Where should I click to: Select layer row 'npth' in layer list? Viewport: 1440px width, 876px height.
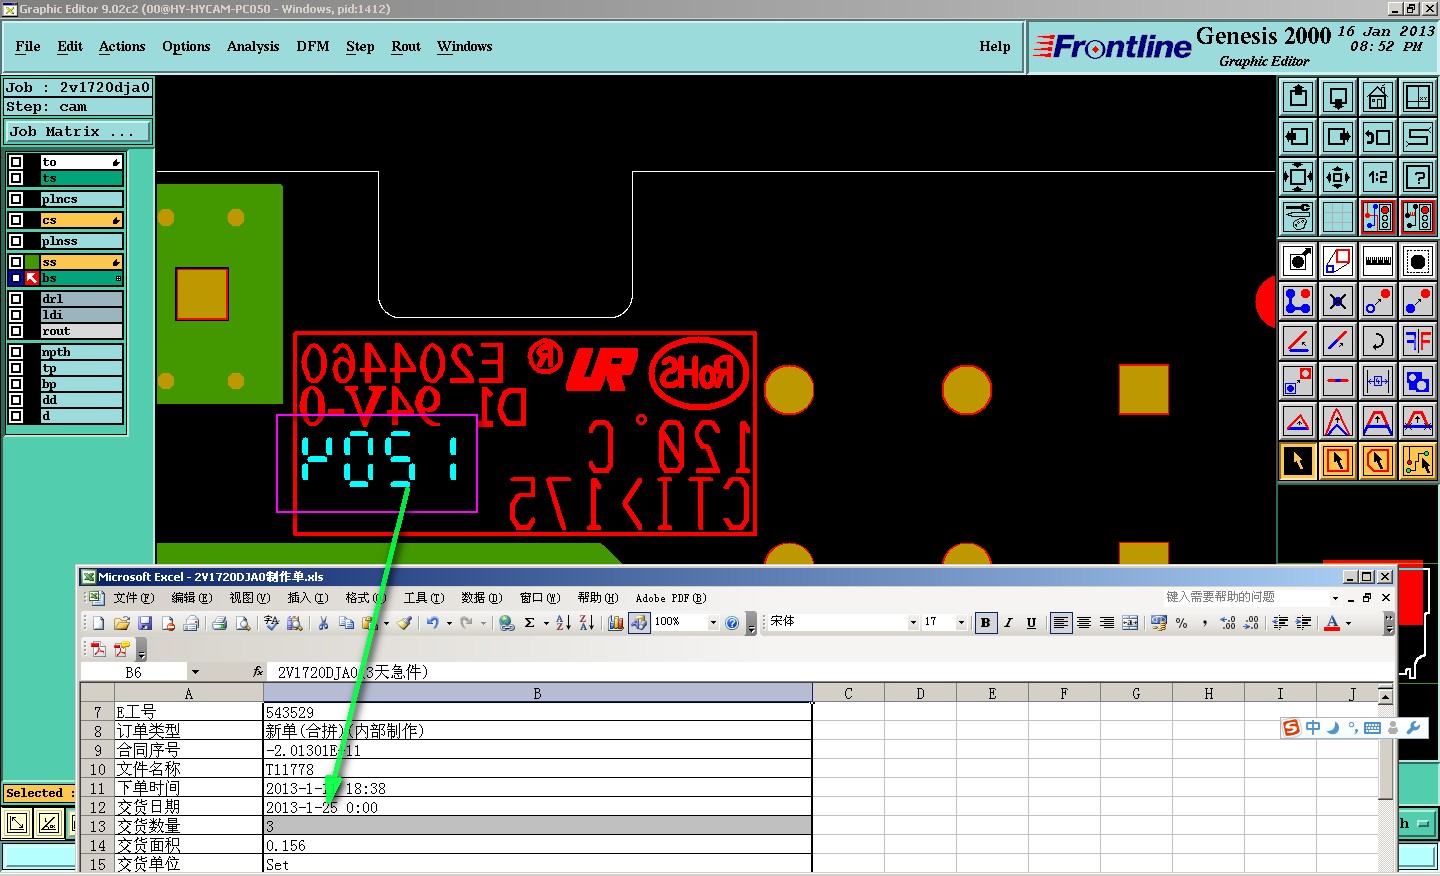click(81, 352)
